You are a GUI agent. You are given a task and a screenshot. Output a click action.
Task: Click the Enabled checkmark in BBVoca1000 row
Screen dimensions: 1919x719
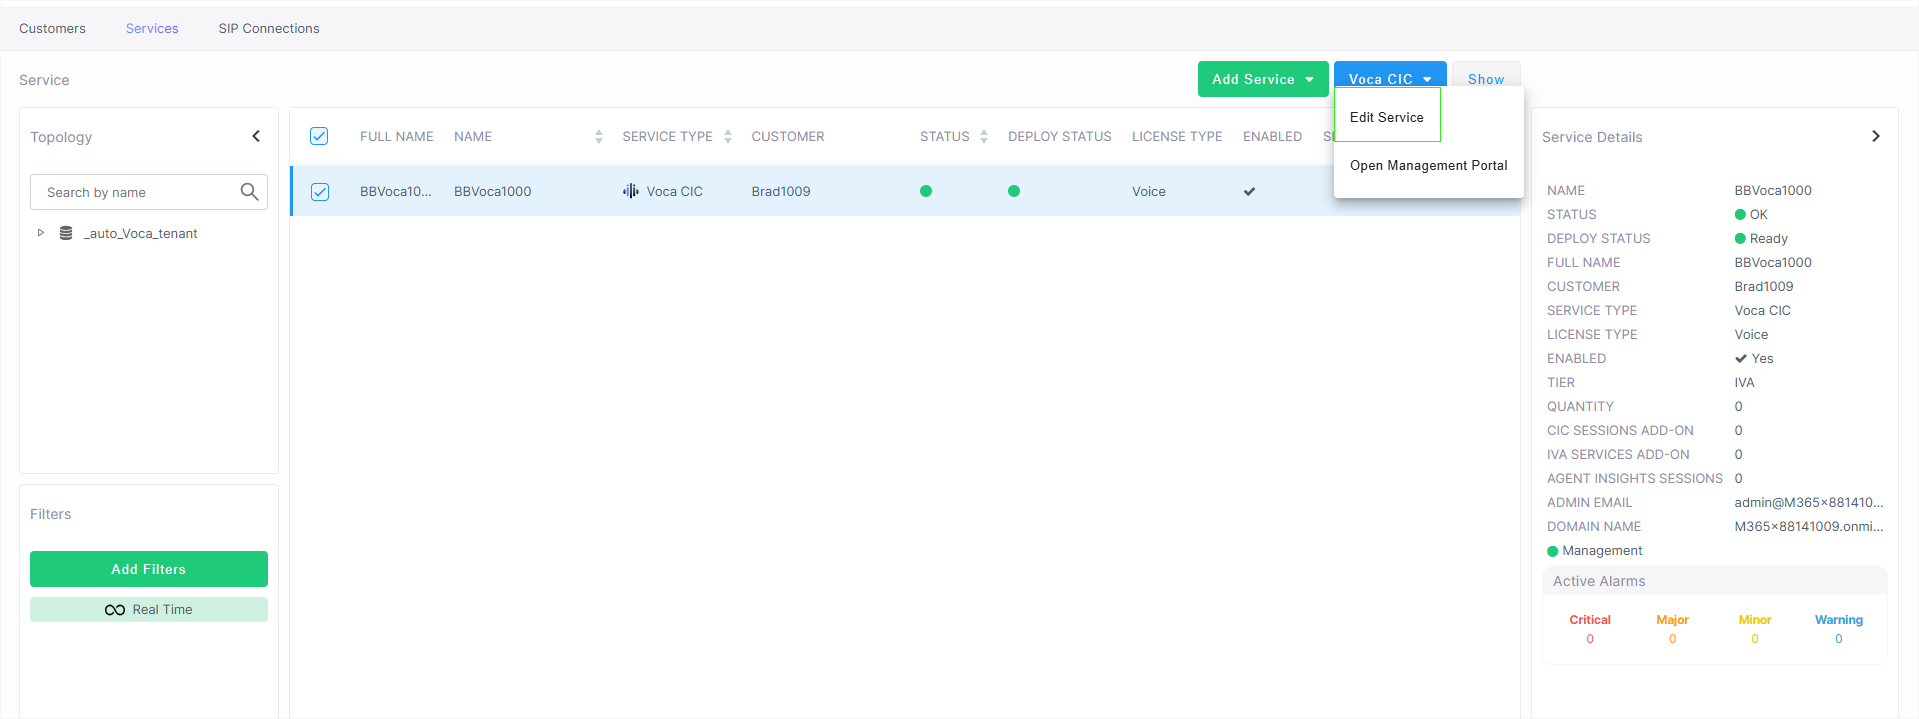pyautogui.click(x=1249, y=192)
